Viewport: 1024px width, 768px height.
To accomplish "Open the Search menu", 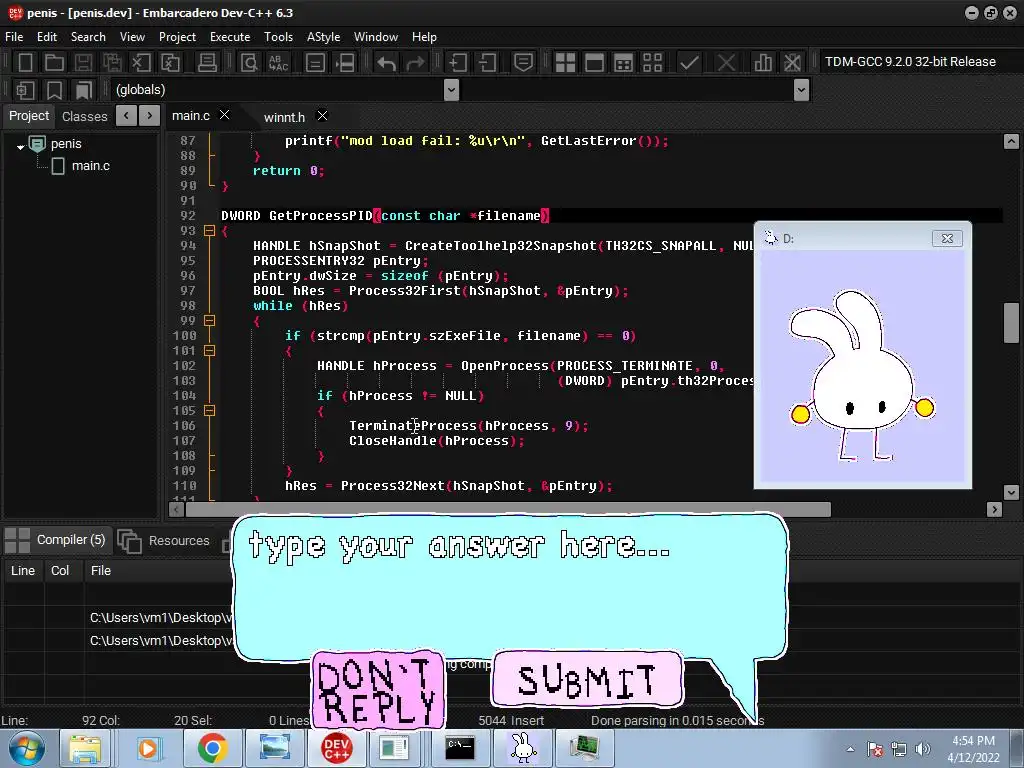I will tap(88, 37).
